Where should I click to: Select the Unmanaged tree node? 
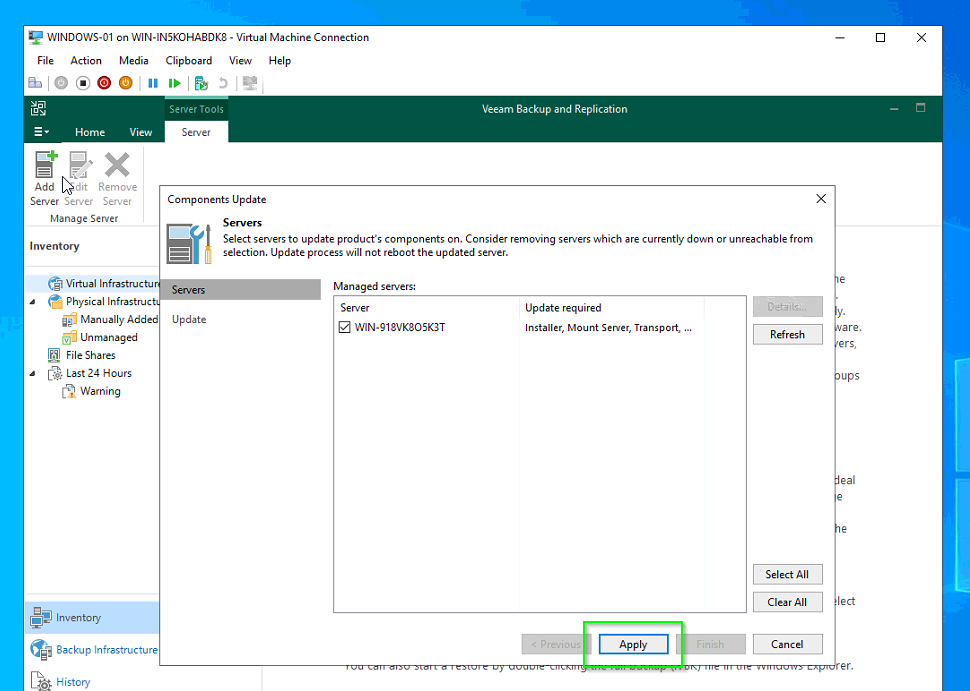click(109, 337)
